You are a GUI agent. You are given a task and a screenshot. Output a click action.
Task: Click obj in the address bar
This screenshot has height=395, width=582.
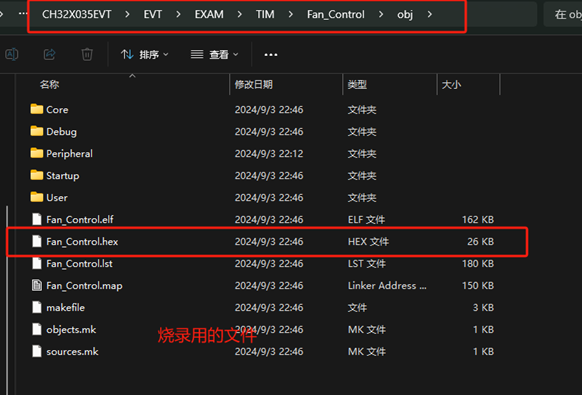[405, 14]
